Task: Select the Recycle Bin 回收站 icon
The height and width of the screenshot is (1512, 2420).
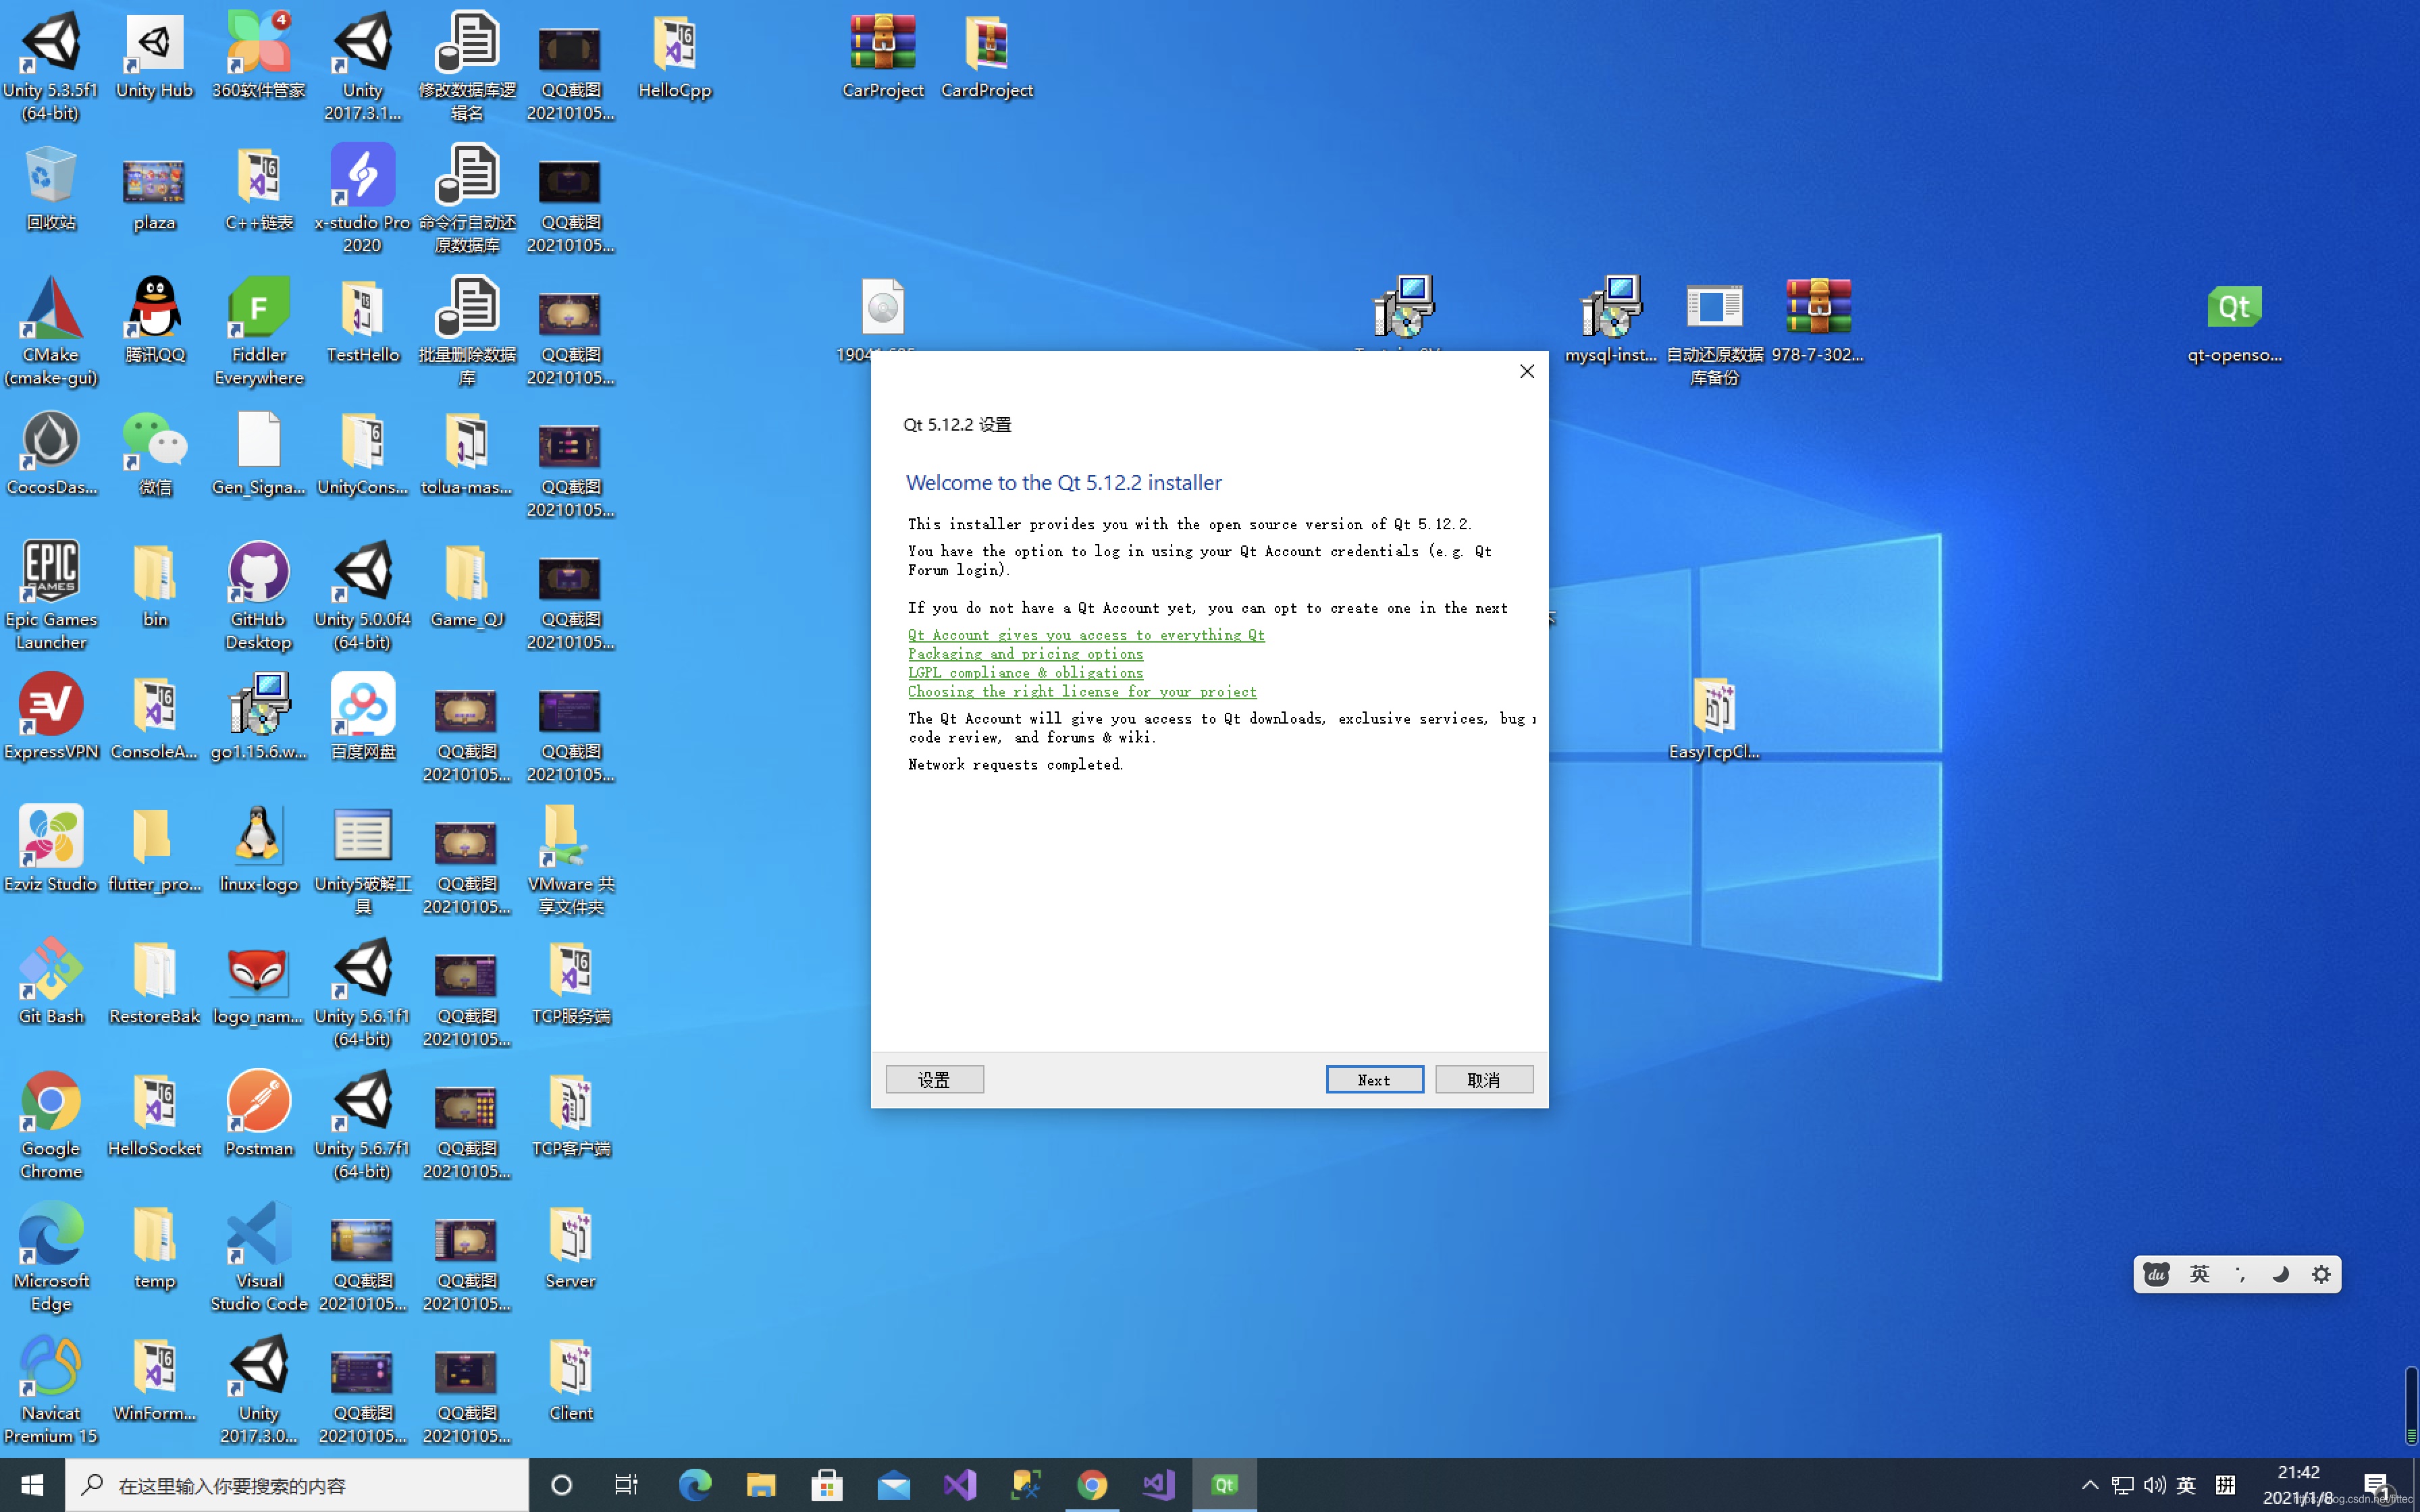Action: pyautogui.click(x=51, y=188)
